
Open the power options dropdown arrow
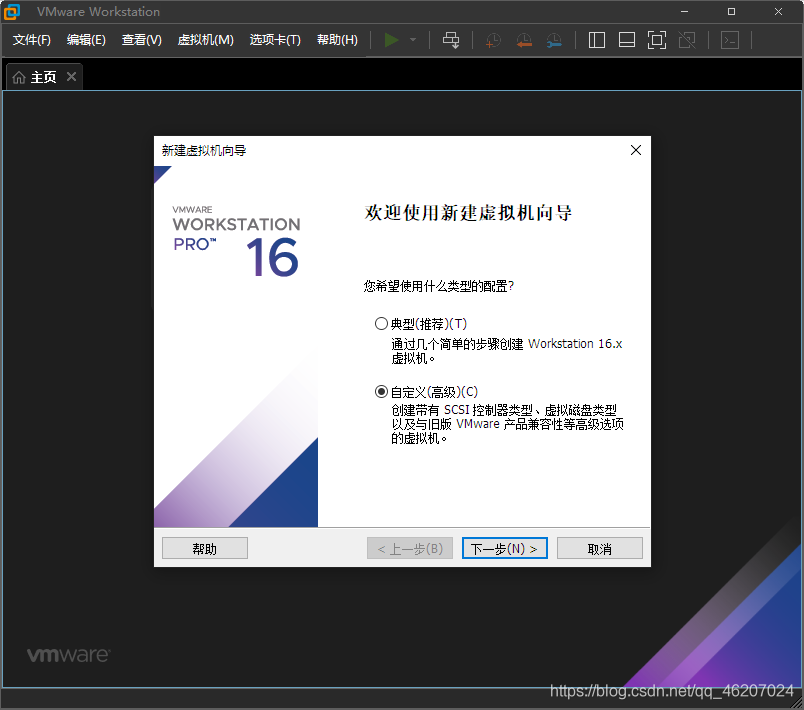coord(413,39)
